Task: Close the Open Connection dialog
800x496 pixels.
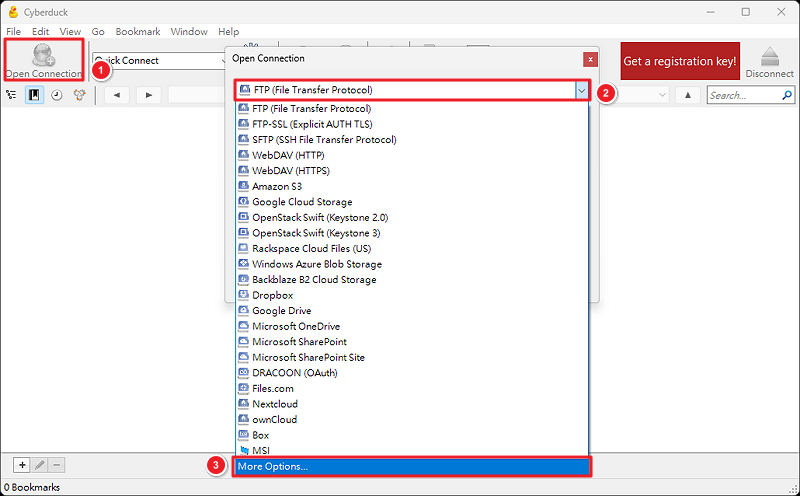Action: (x=590, y=60)
